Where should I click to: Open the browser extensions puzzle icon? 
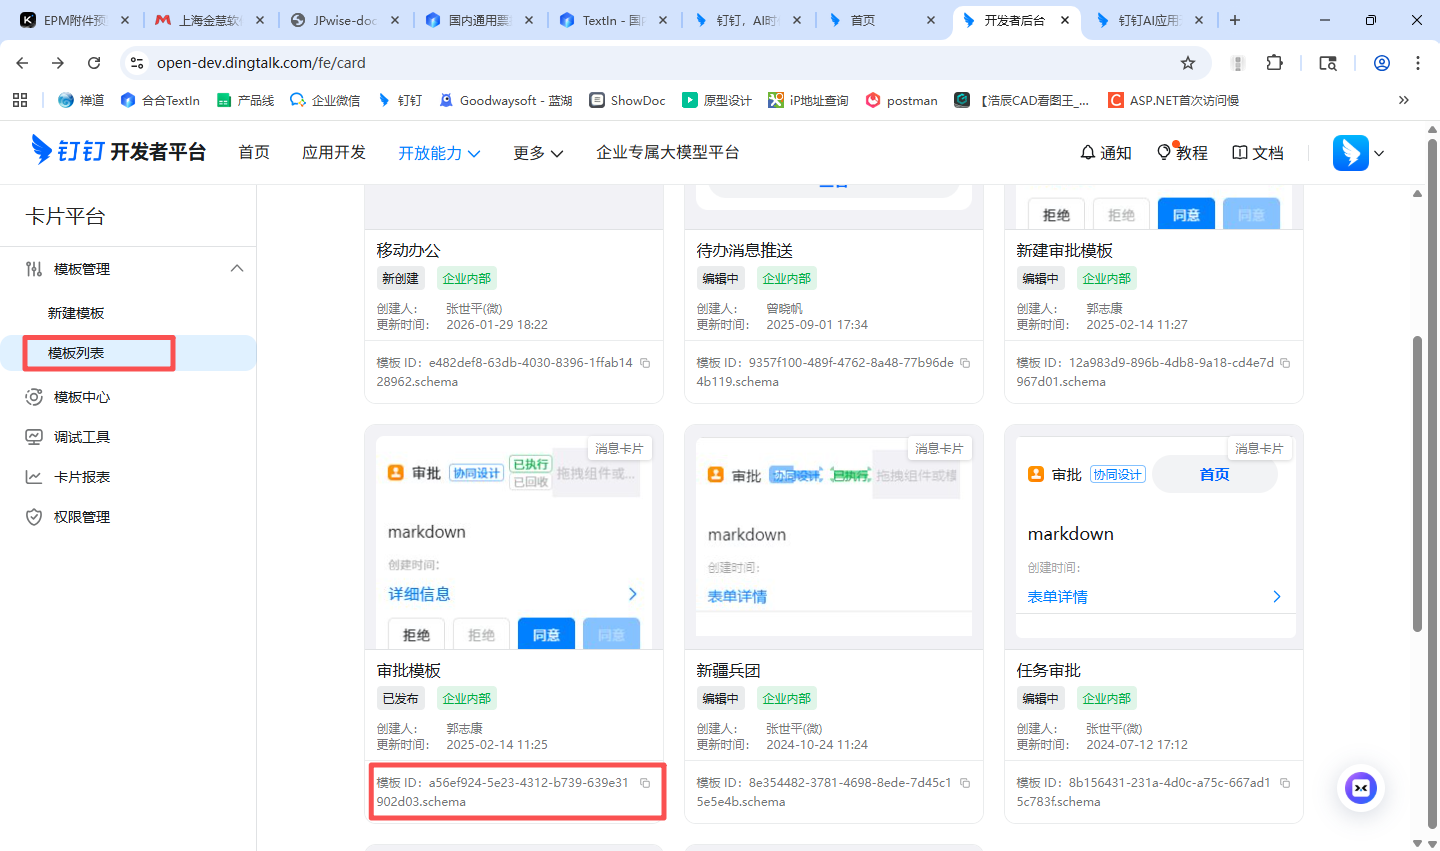[x=1274, y=63]
